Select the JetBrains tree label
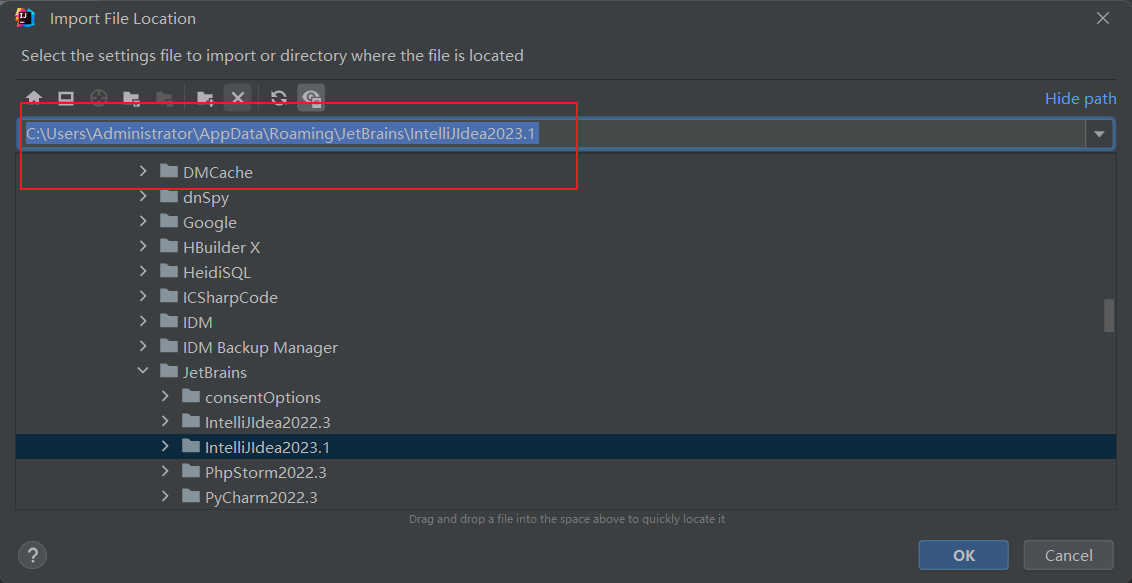1132x583 pixels. (x=215, y=372)
